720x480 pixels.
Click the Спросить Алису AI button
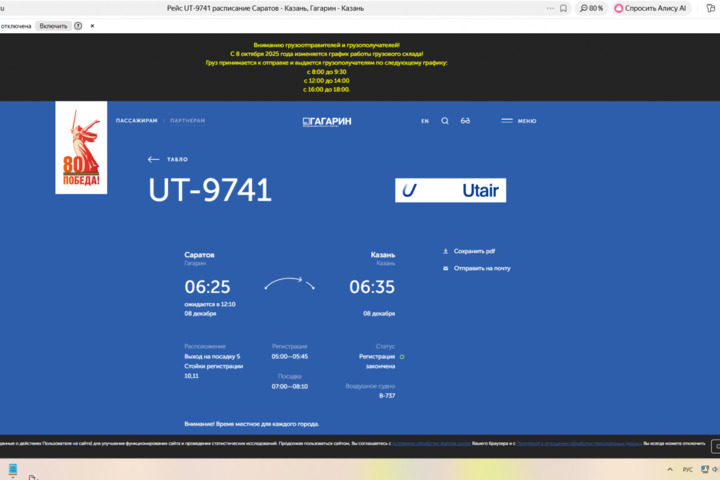point(651,8)
